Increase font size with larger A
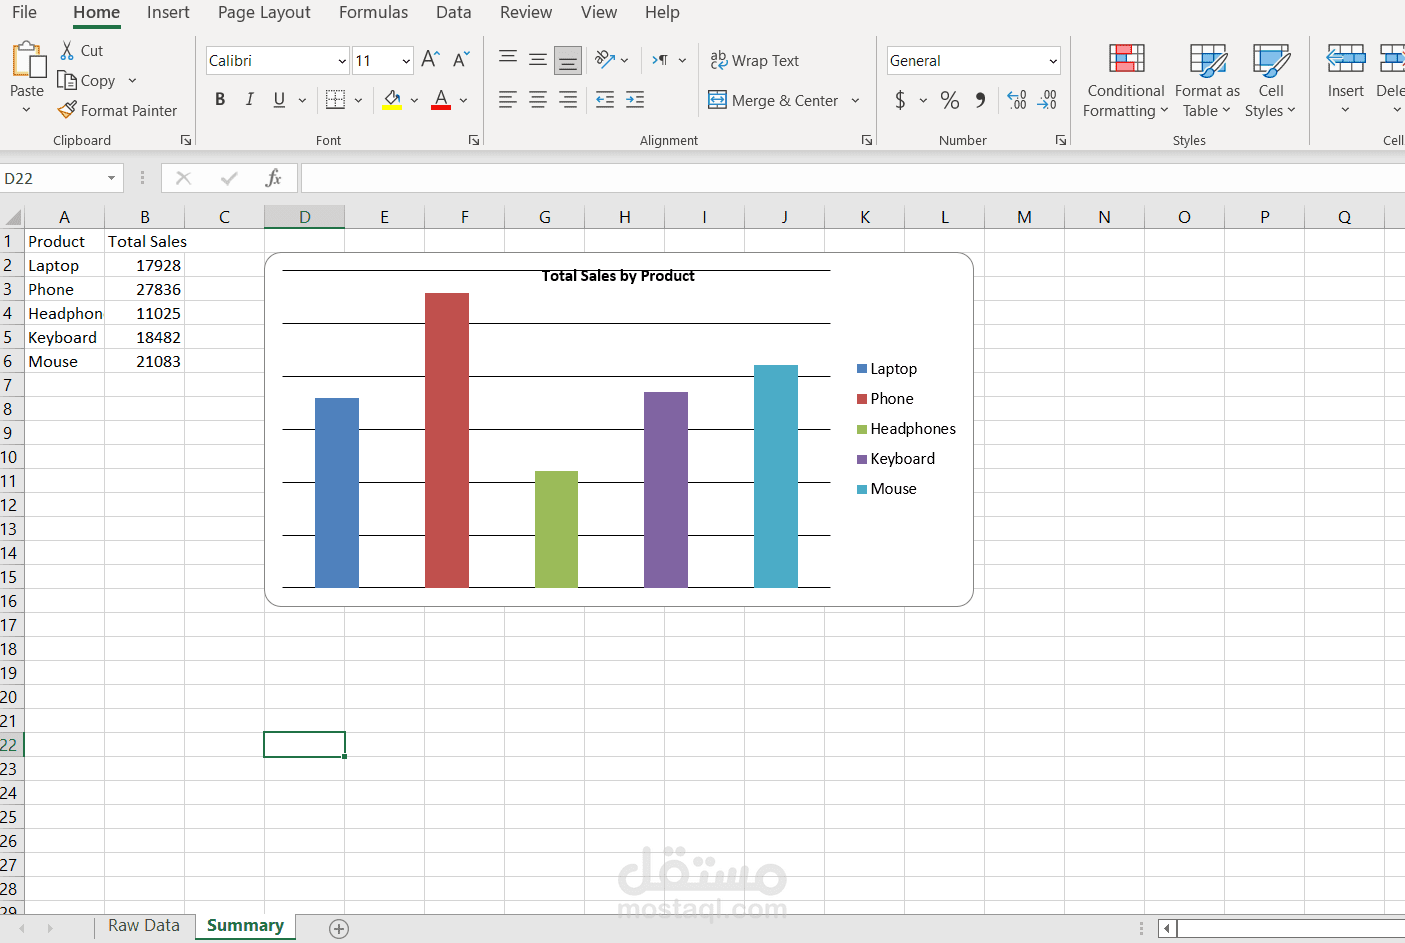This screenshot has height=943, width=1405. (x=430, y=60)
